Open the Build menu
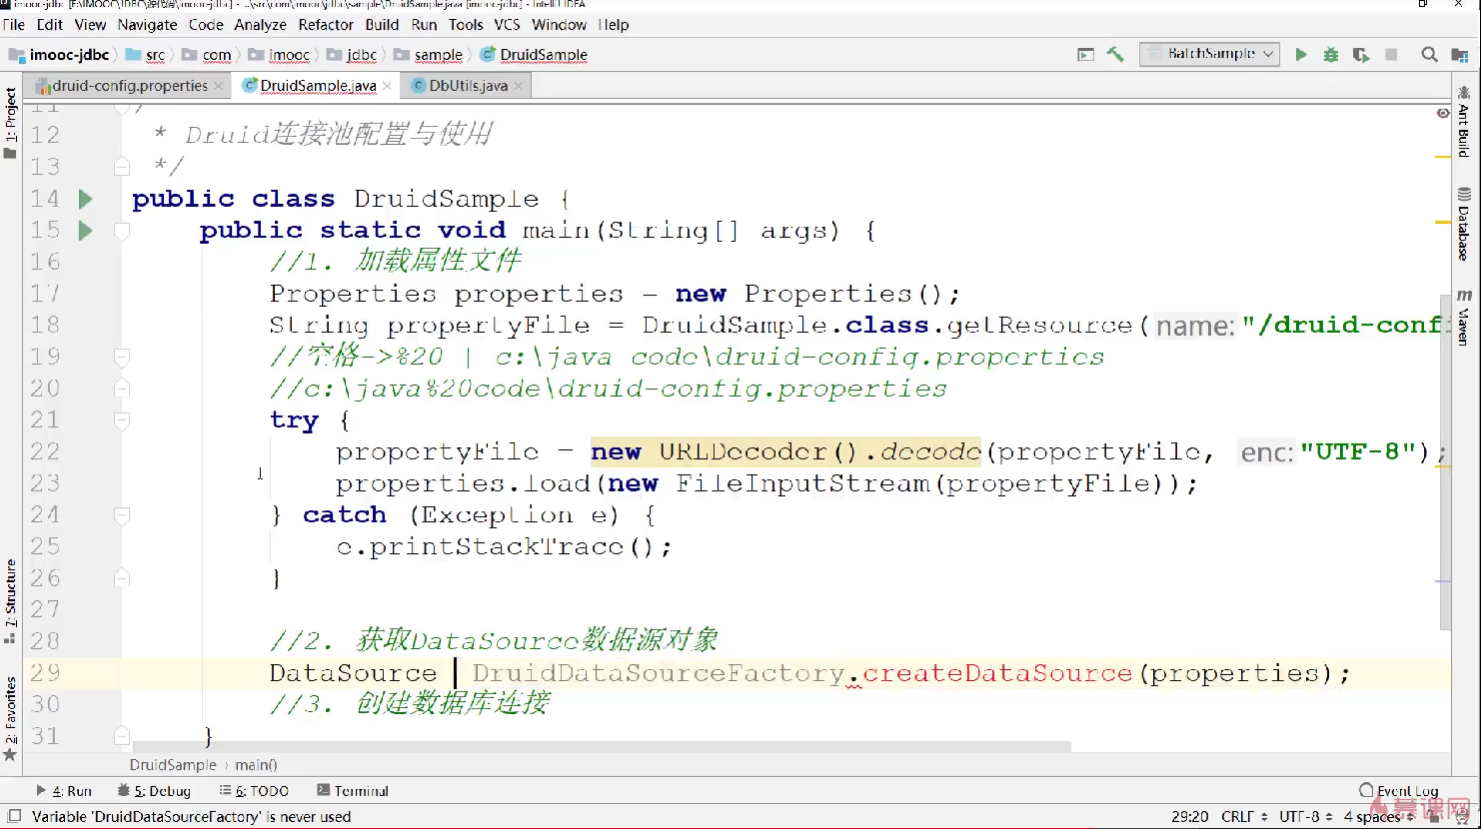Image resolution: width=1481 pixels, height=829 pixels. pos(382,24)
